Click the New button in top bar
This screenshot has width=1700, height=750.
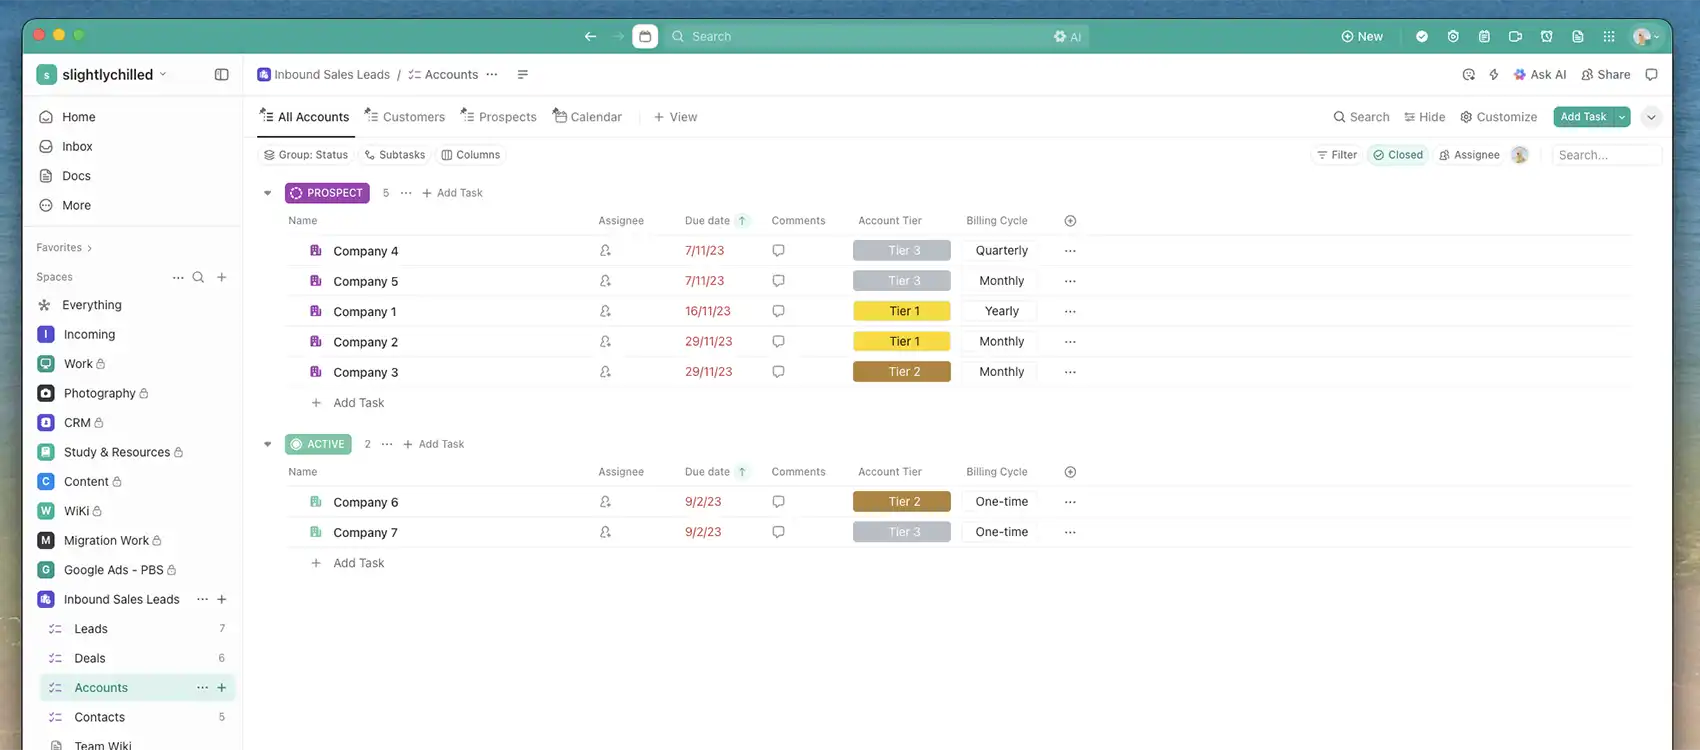1362,36
